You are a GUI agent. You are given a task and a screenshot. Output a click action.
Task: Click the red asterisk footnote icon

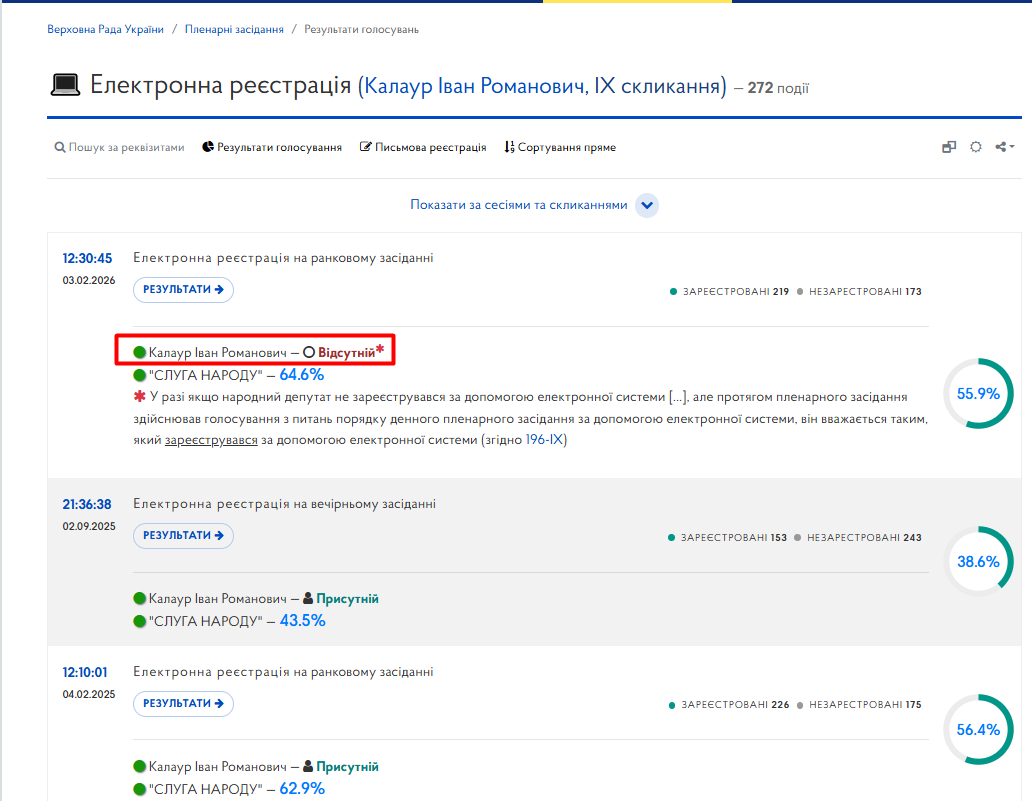[x=140, y=396]
